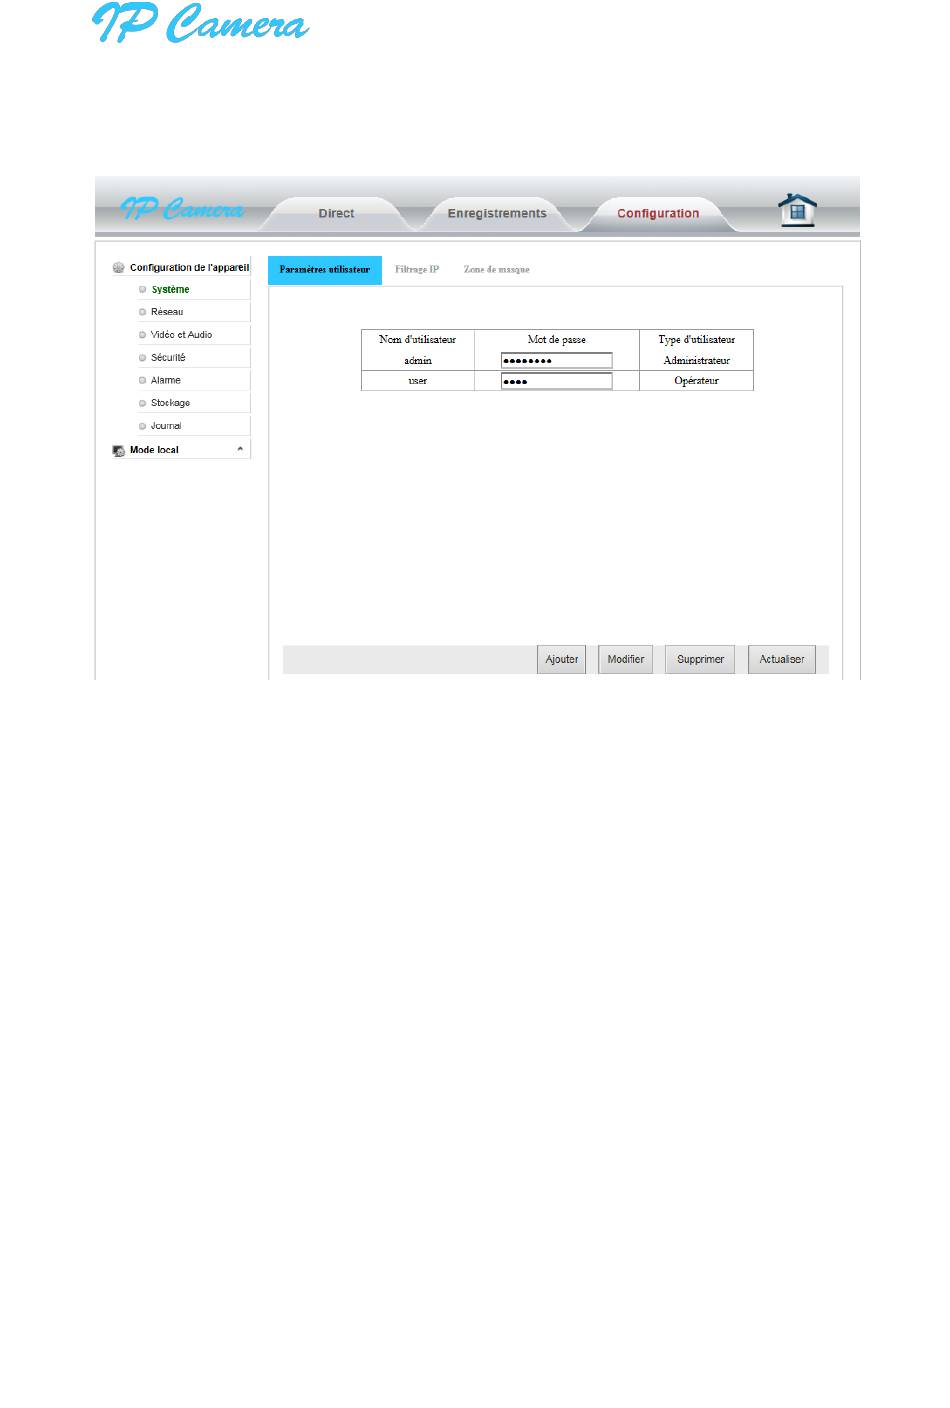The height and width of the screenshot is (1408, 950).
Task: Click the Nom d'utilisateur column header
Action: (418, 340)
